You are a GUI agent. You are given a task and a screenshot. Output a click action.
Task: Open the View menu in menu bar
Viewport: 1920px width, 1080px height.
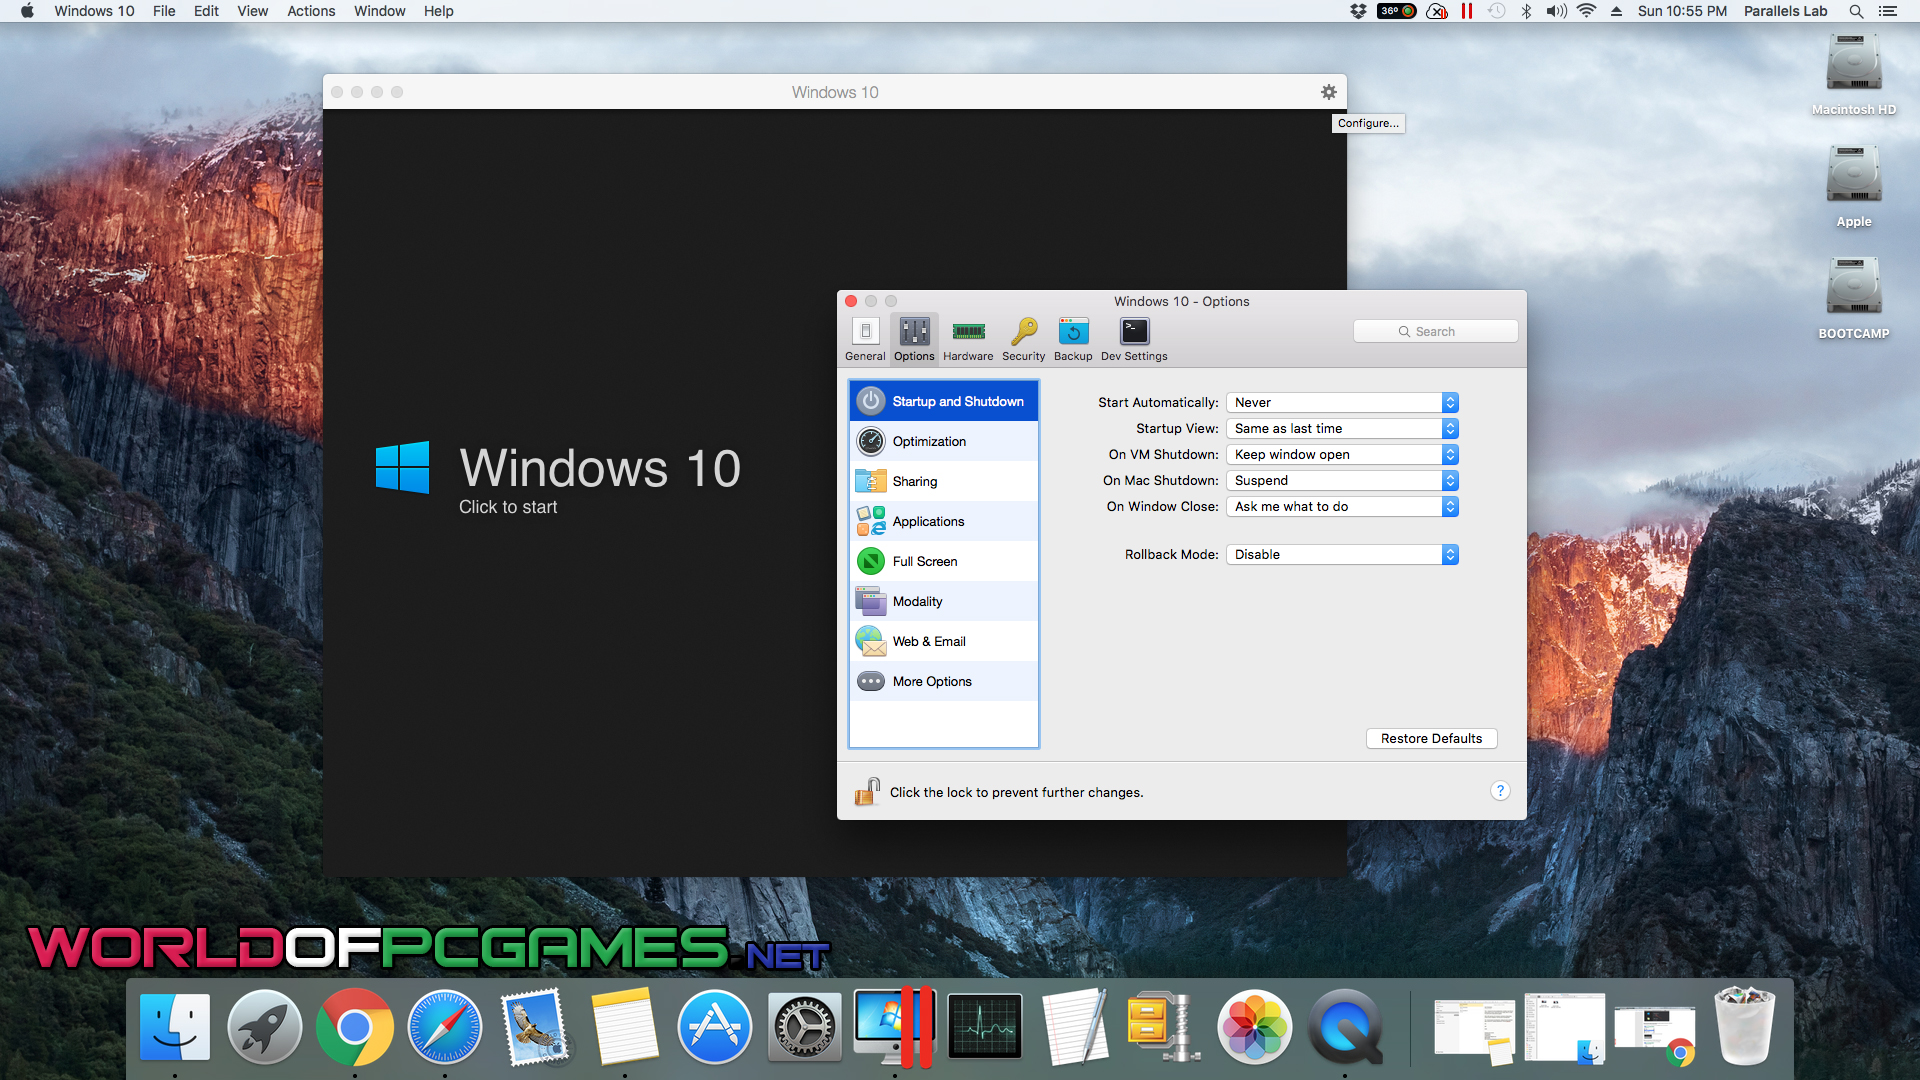click(x=252, y=11)
